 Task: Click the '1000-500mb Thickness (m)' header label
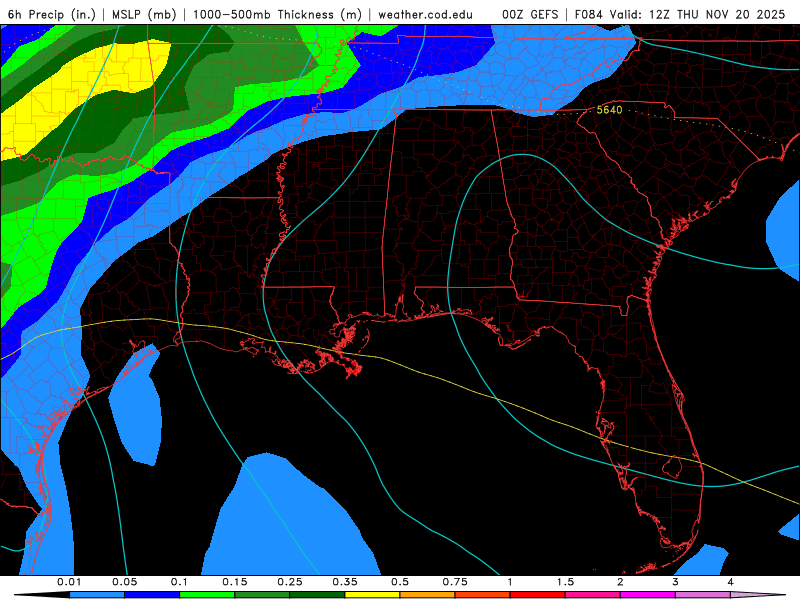(x=277, y=14)
